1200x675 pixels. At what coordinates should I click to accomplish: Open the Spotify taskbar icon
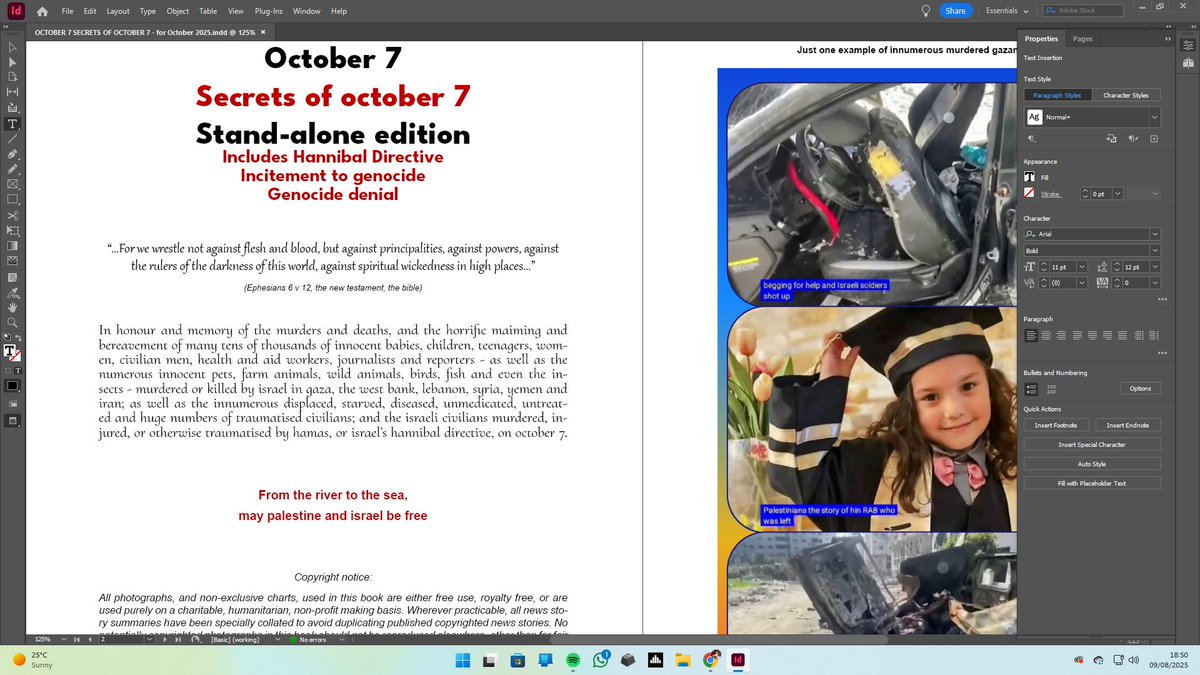click(573, 660)
